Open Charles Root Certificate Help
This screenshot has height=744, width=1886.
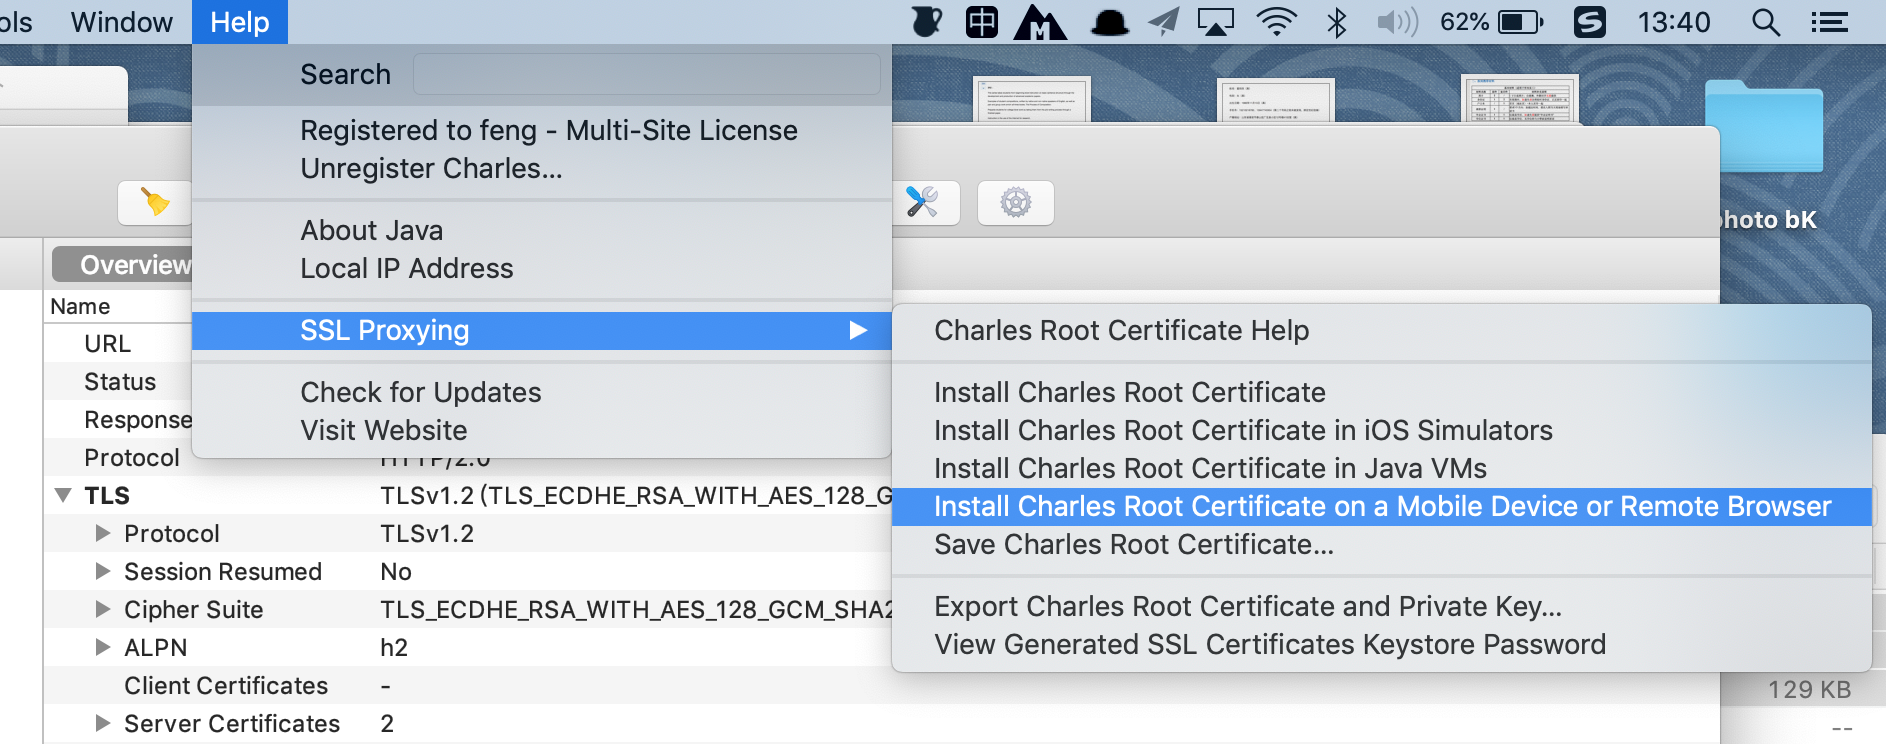[1381, 331]
